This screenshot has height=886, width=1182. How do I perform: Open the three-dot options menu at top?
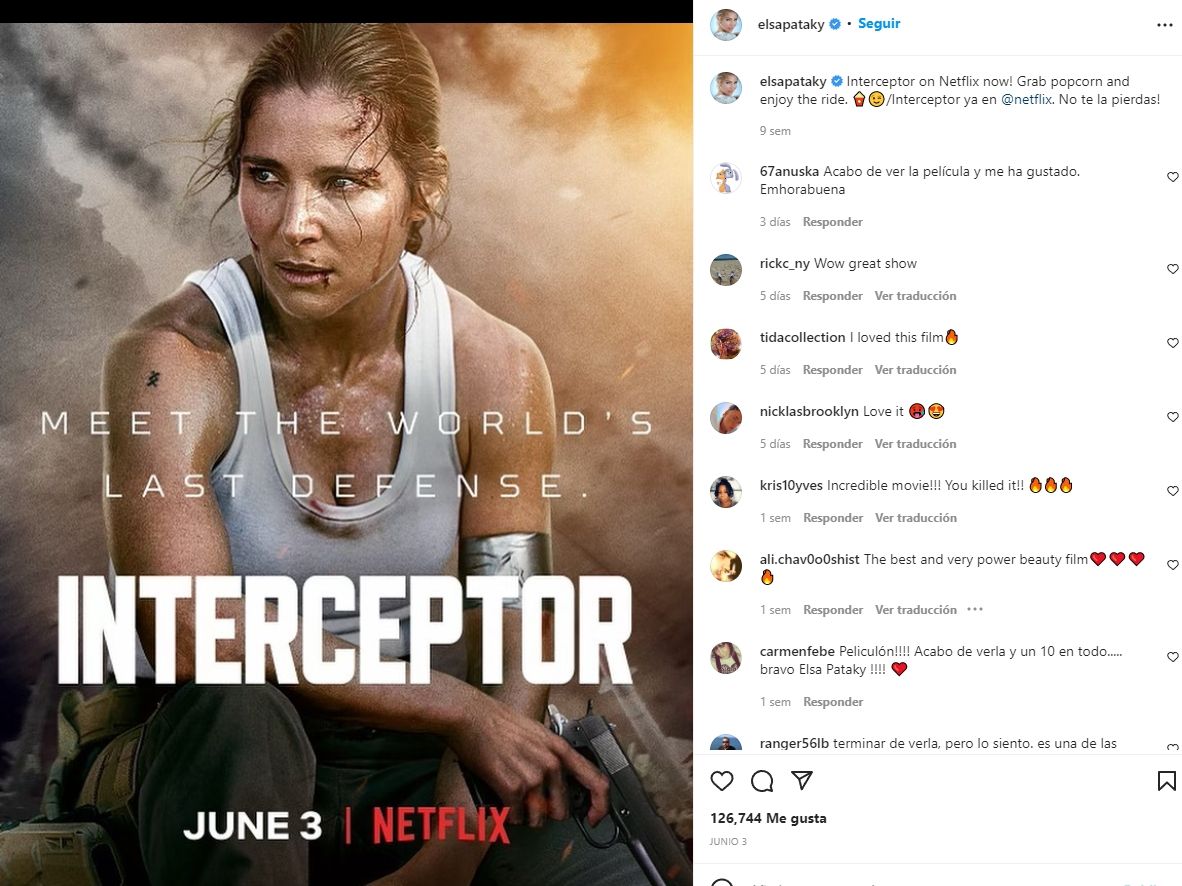click(x=1165, y=25)
